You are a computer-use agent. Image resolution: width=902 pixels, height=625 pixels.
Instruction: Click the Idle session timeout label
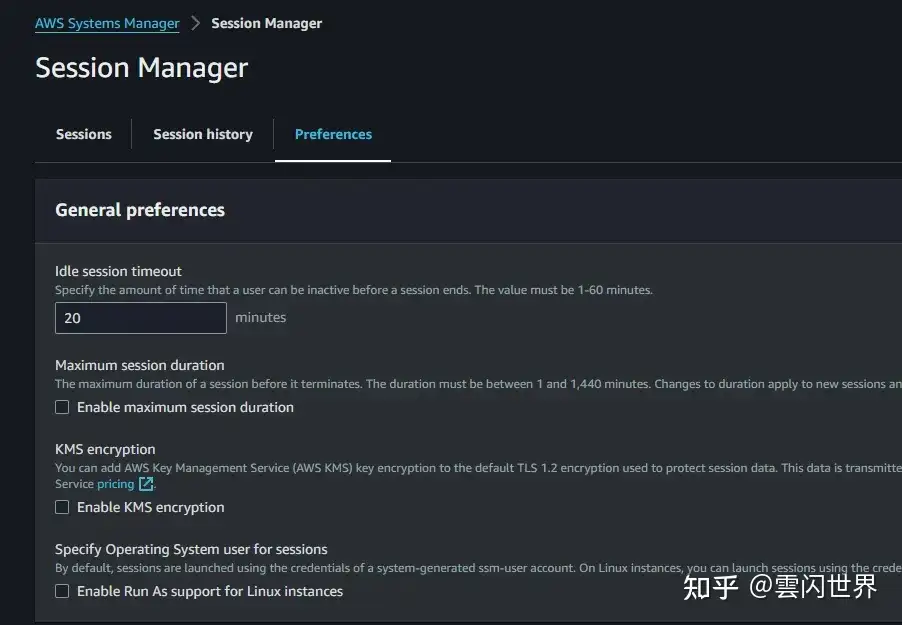pos(118,271)
